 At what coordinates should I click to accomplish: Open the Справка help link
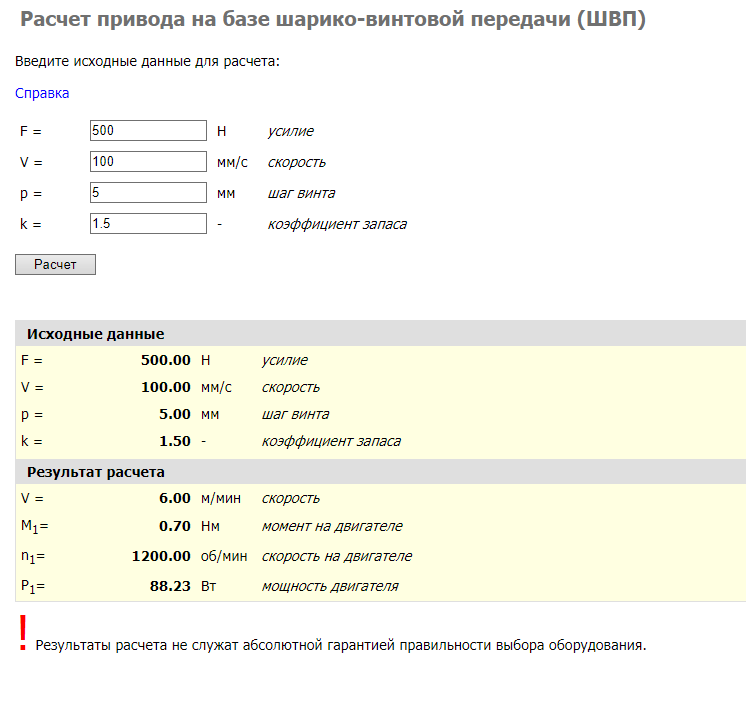[x=42, y=93]
